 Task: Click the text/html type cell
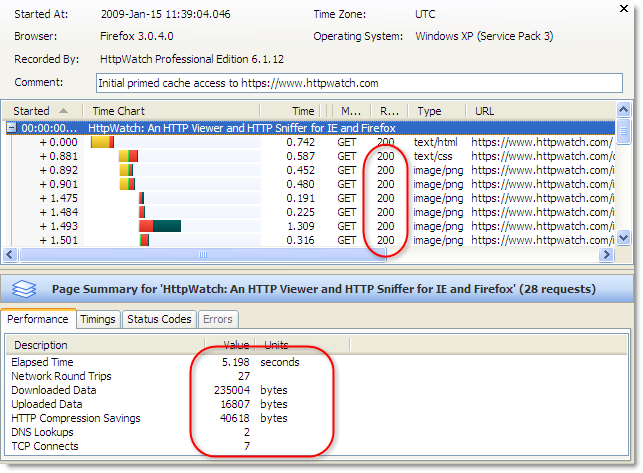click(436, 142)
